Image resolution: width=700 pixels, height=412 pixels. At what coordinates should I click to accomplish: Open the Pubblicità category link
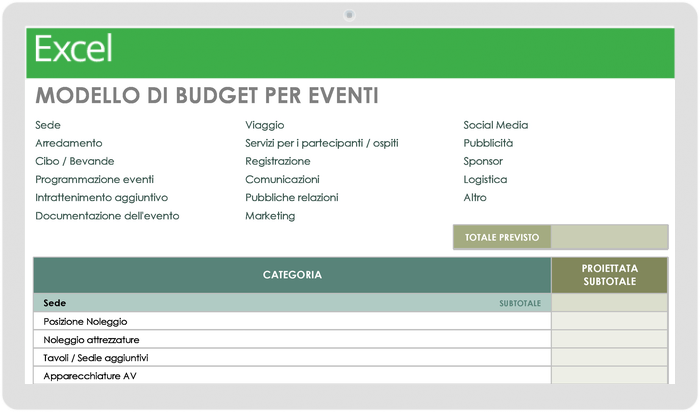(x=488, y=143)
